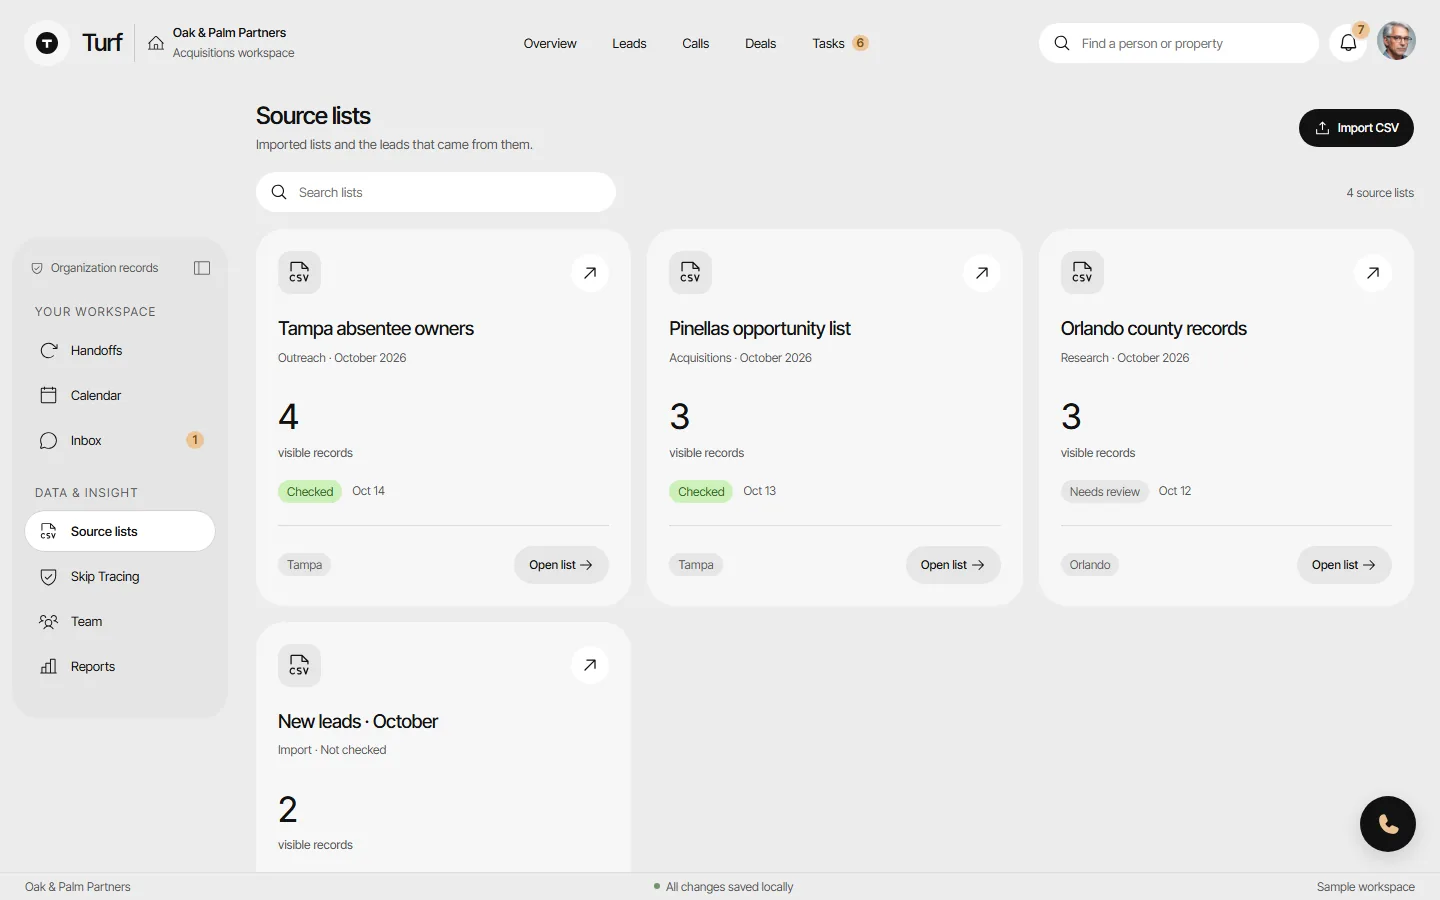The height and width of the screenshot is (900, 1440).
Task: Click the home icon beside Oak & Palm Partners
Action: pos(156,43)
